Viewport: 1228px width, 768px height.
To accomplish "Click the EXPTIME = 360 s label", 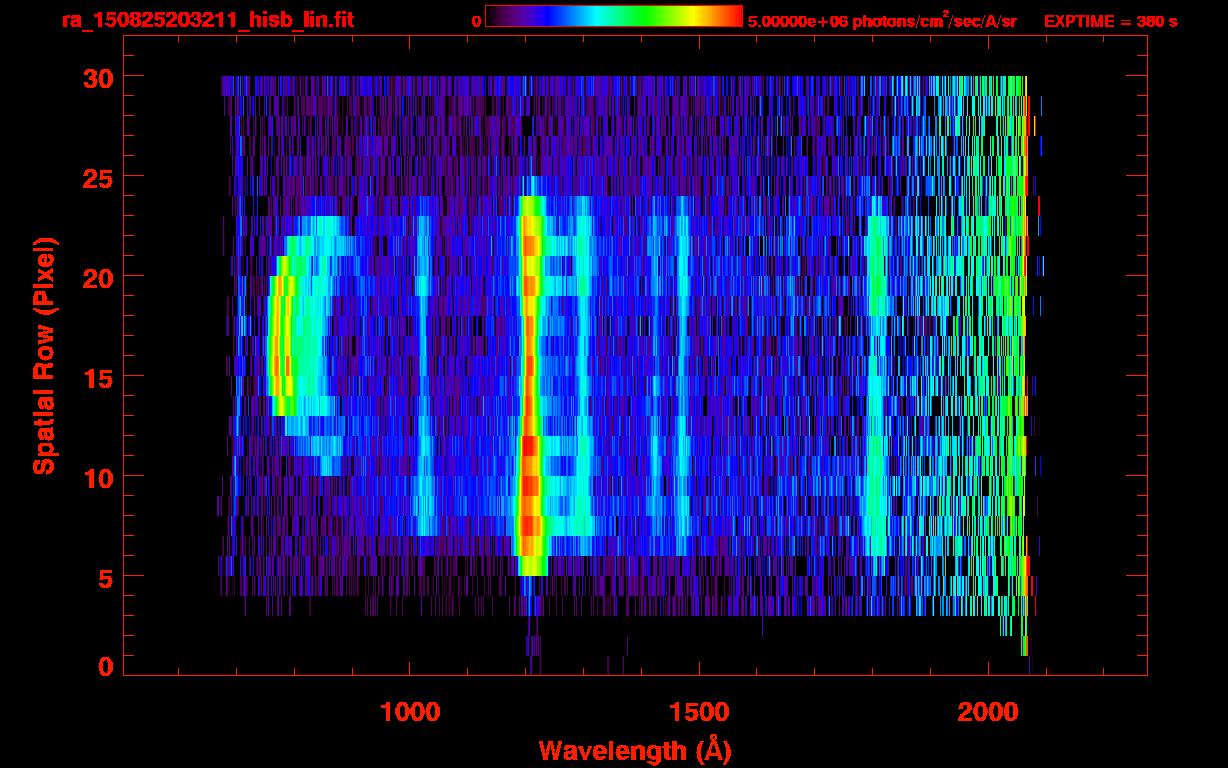I will tap(1110, 21).
